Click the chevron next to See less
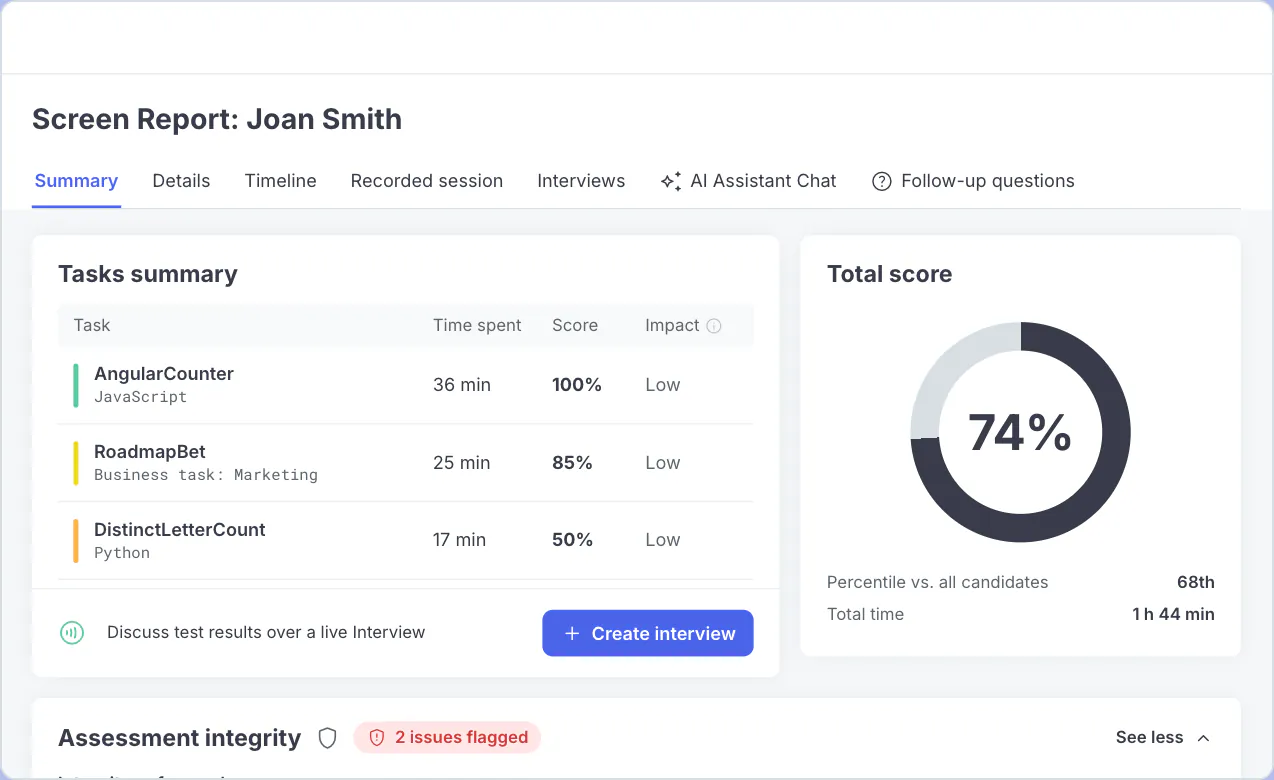1274x780 pixels. click(x=1203, y=738)
